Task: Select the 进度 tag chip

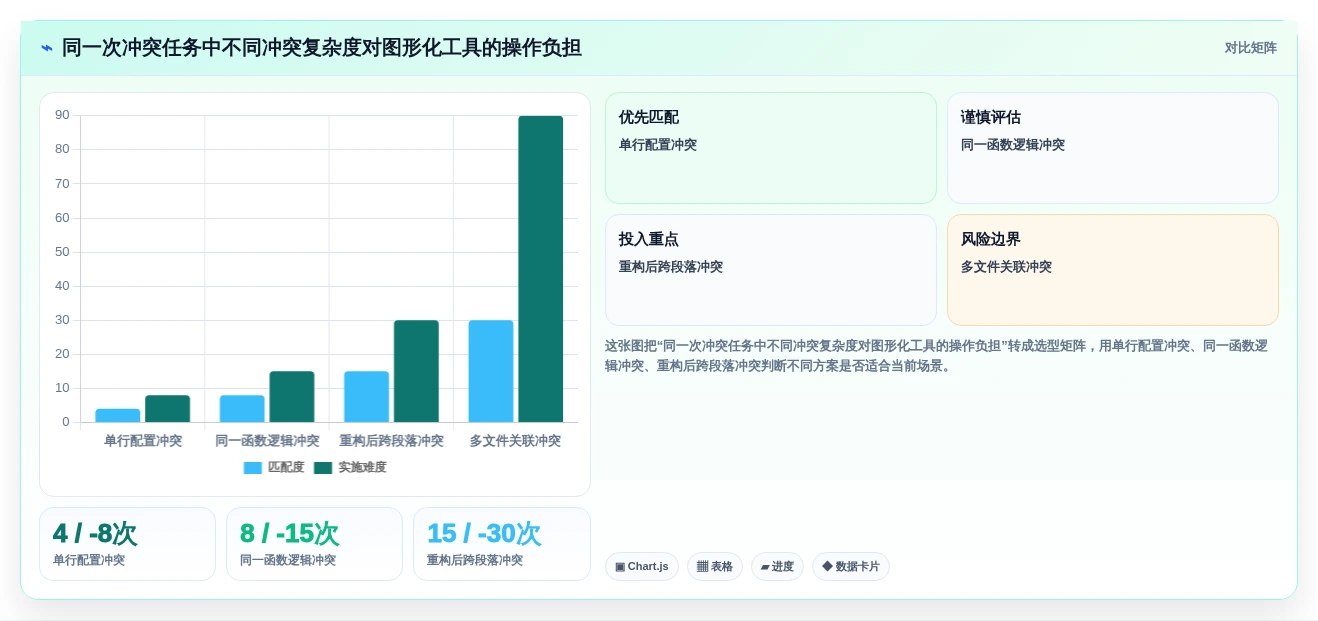Action: (777, 567)
